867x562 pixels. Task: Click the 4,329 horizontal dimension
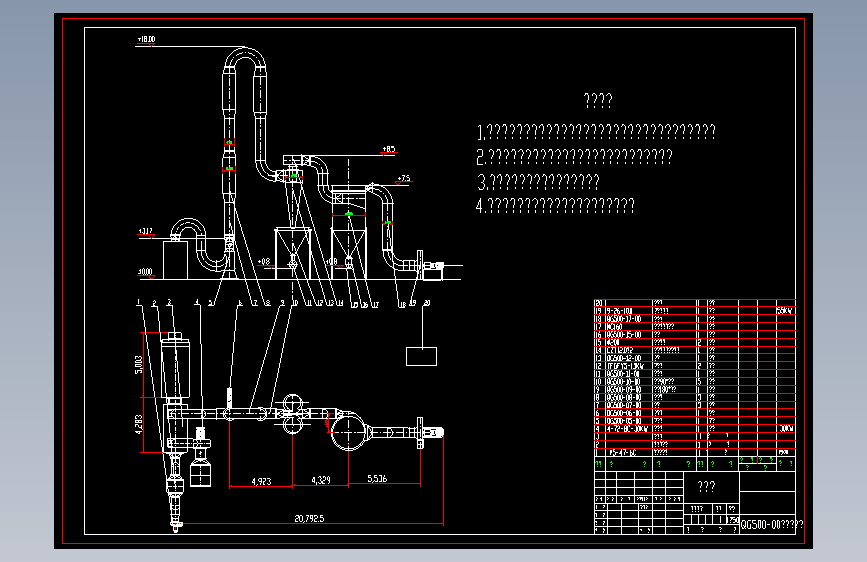tap(321, 480)
